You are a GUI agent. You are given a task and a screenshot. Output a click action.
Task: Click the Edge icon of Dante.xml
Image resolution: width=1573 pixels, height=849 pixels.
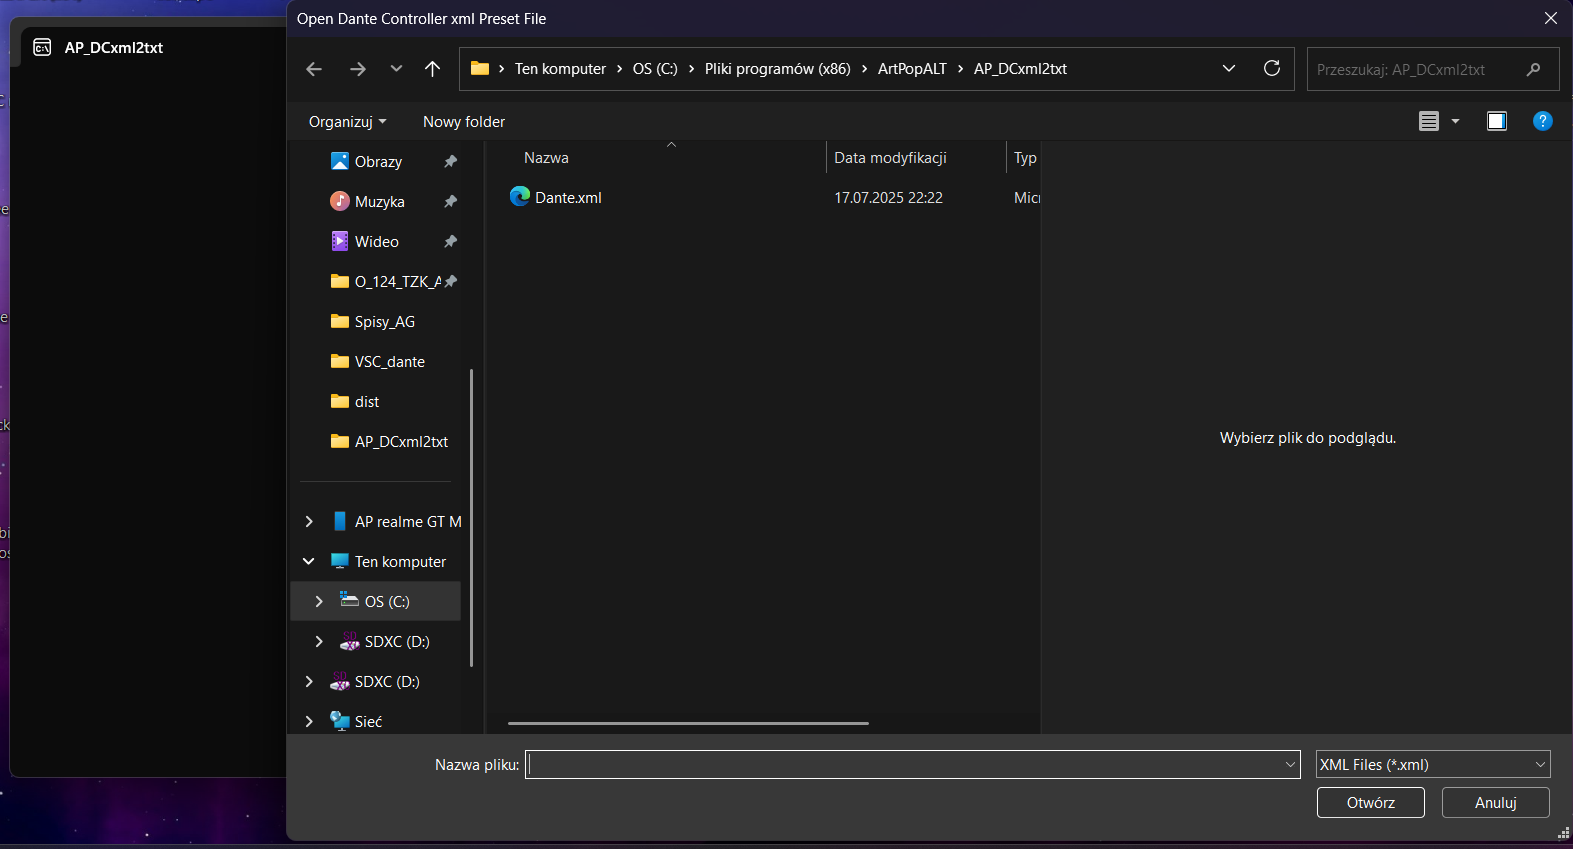pyautogui.click(x=520, y=196)
